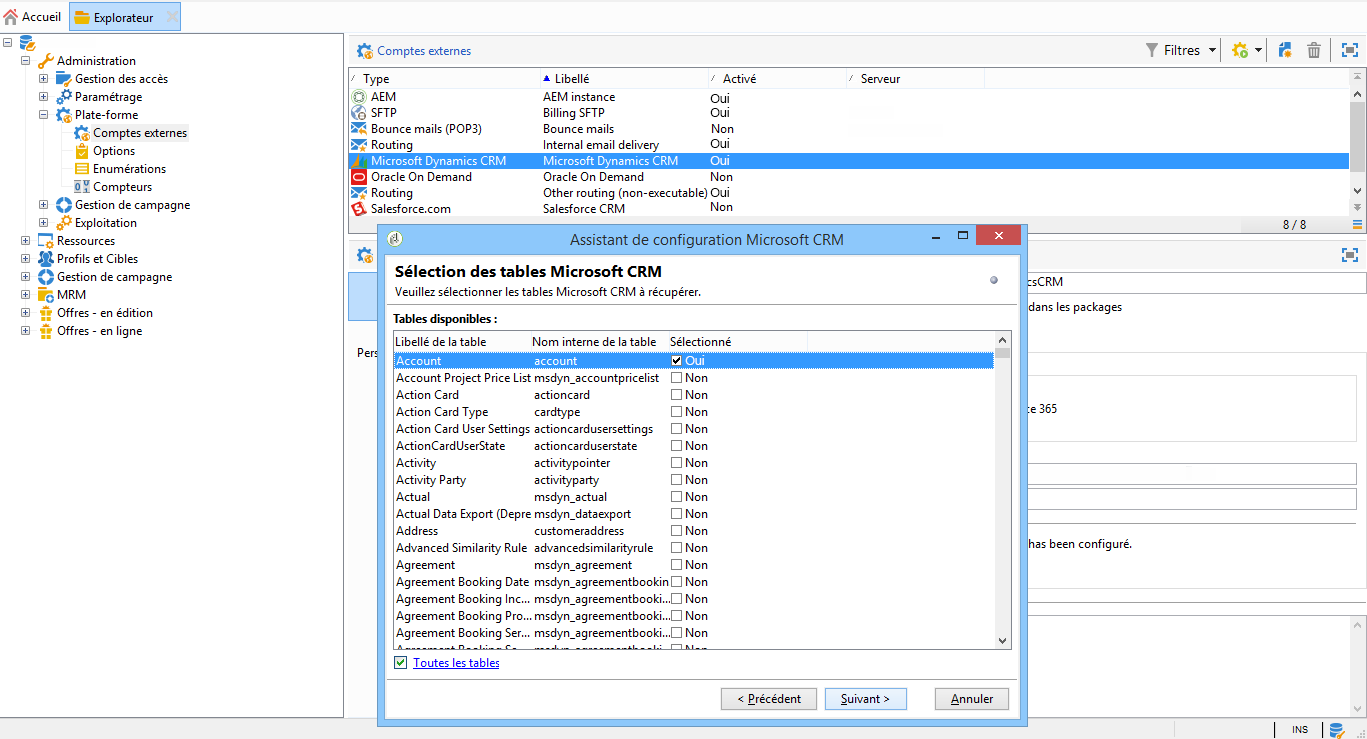Click the Suivant button
Image resolution: width=1367 pixels, height=739 pixels.
click(866, 699)
